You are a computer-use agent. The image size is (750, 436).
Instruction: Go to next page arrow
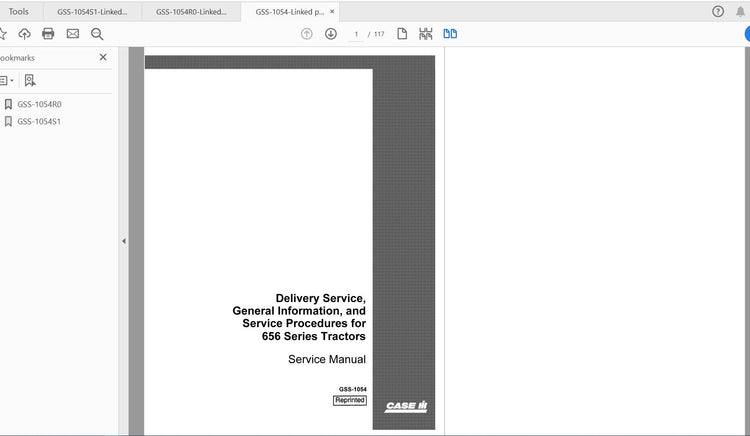331,34
